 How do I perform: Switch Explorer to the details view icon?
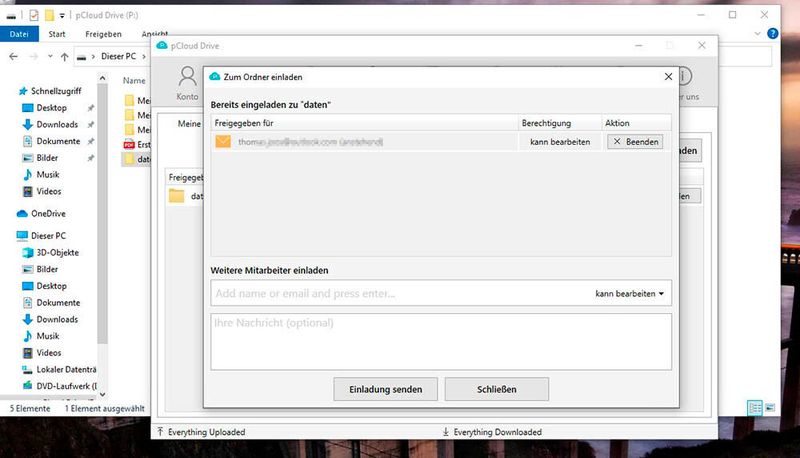(x=755, y=408)
